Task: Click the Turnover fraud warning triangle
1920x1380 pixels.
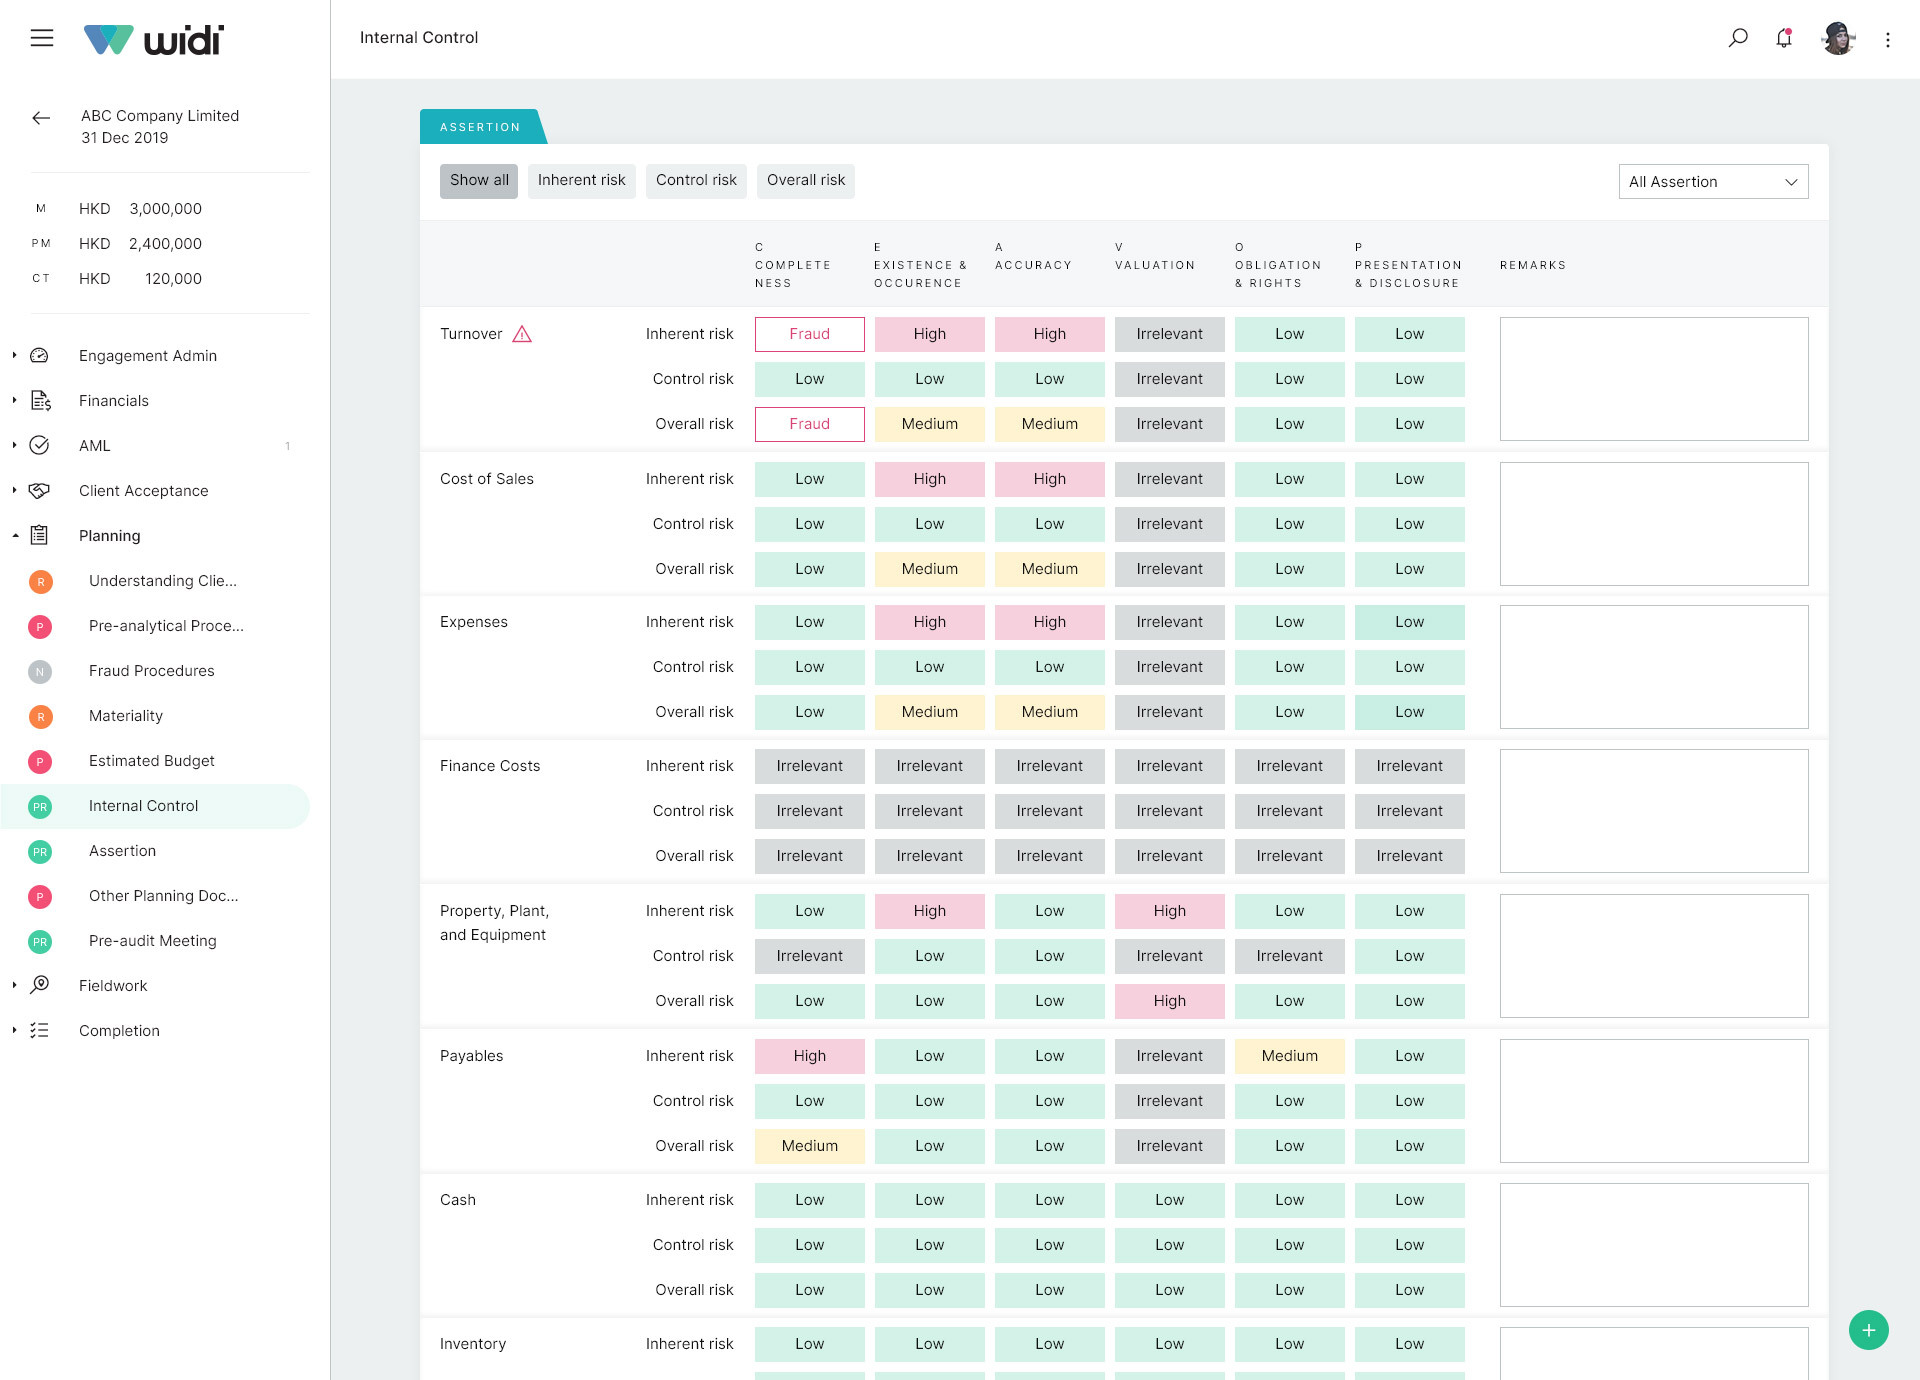Action: [x=522, y=334]
